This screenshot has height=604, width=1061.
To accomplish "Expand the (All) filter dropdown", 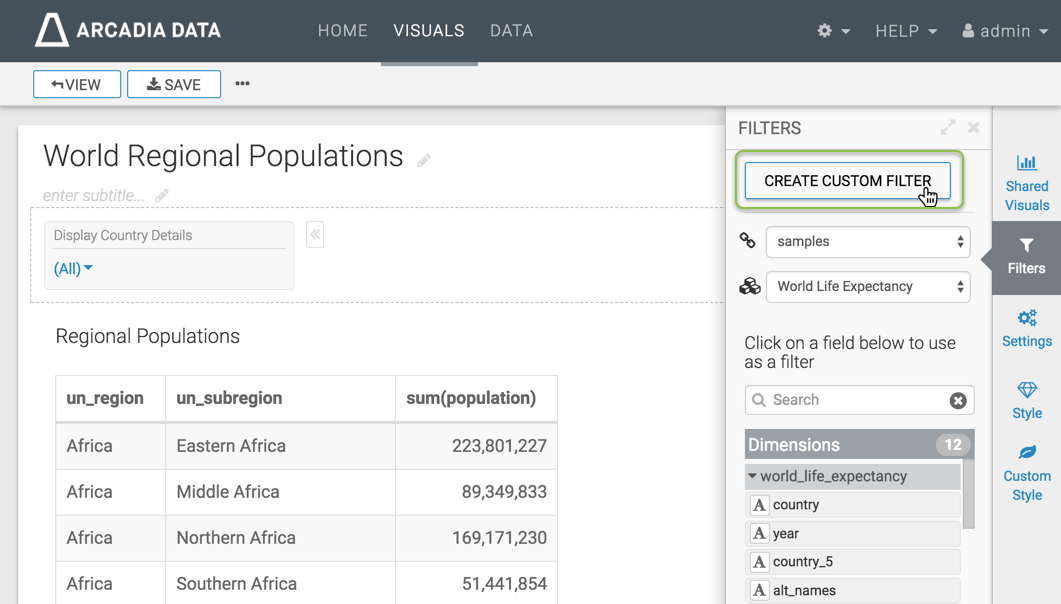I will coord(73,268).
